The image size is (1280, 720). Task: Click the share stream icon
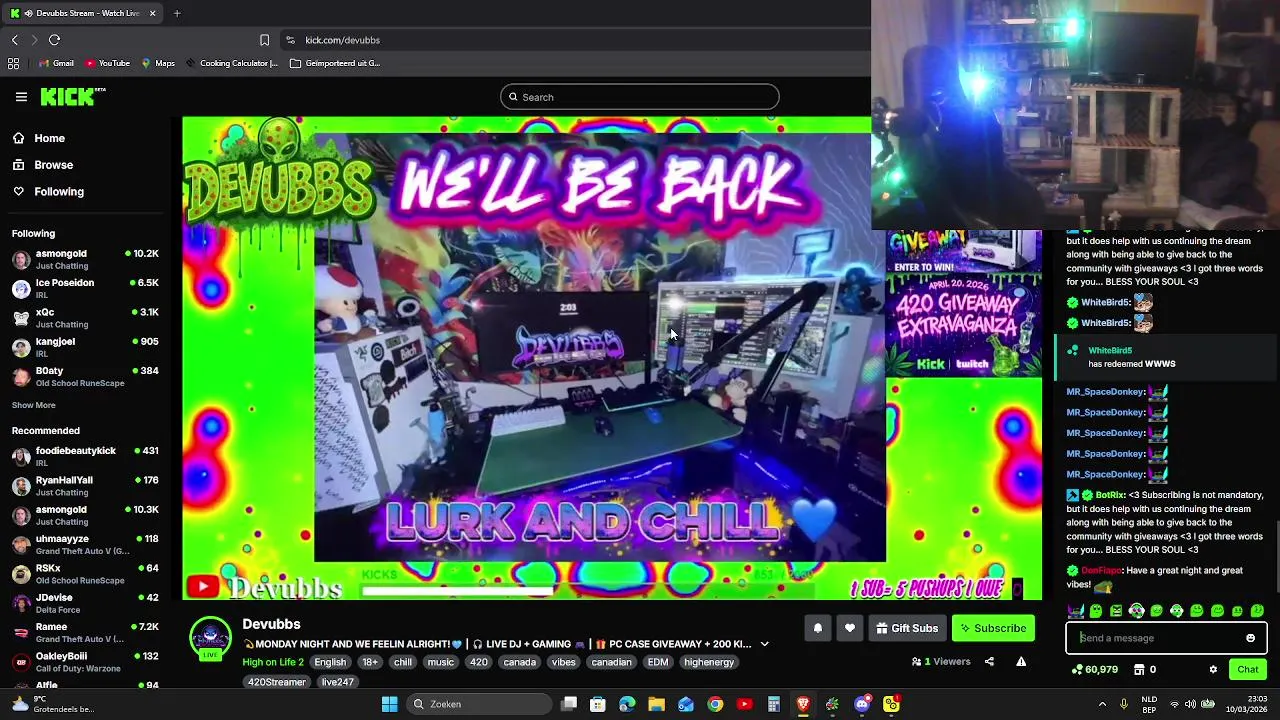point(989,661)
